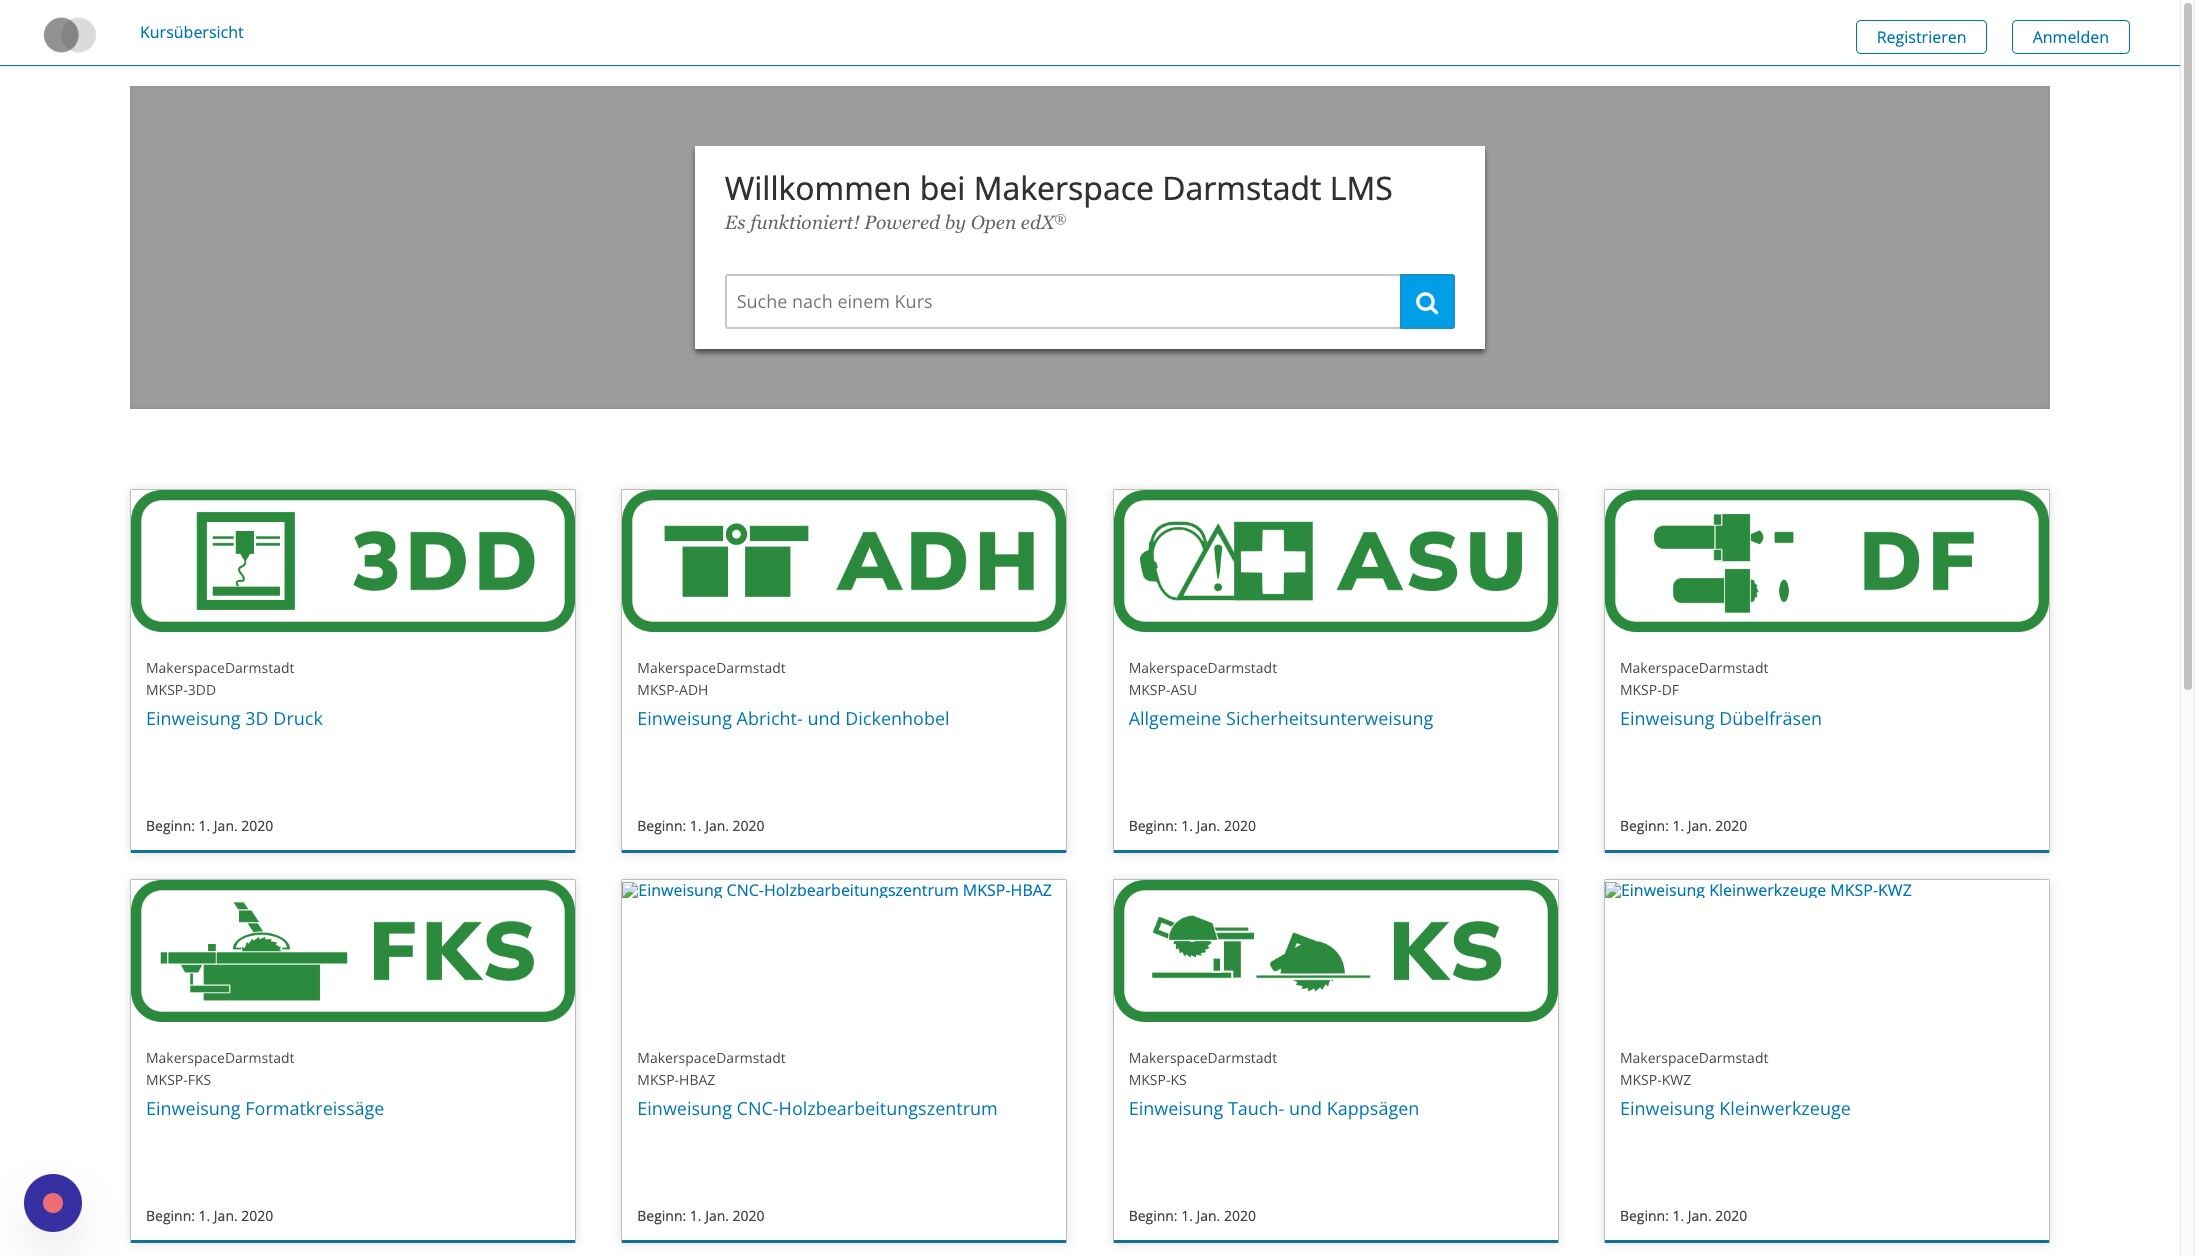
Task: Focus the 'Suche nach einem Kurs' field
Action: [1061, 302]
